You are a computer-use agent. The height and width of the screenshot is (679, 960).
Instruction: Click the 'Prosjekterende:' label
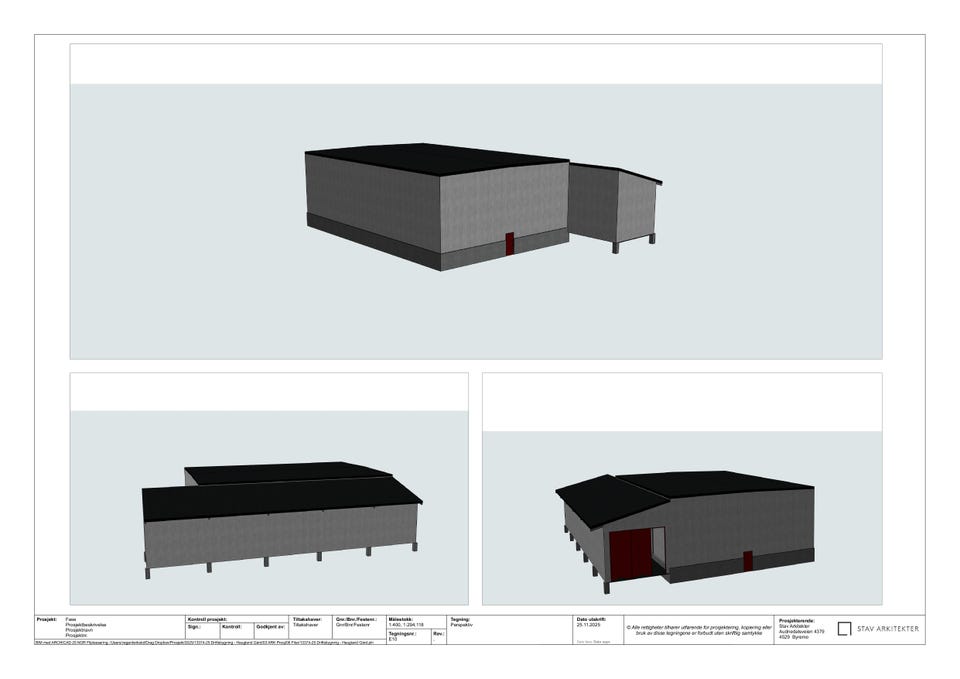click(x=797, y=621)
